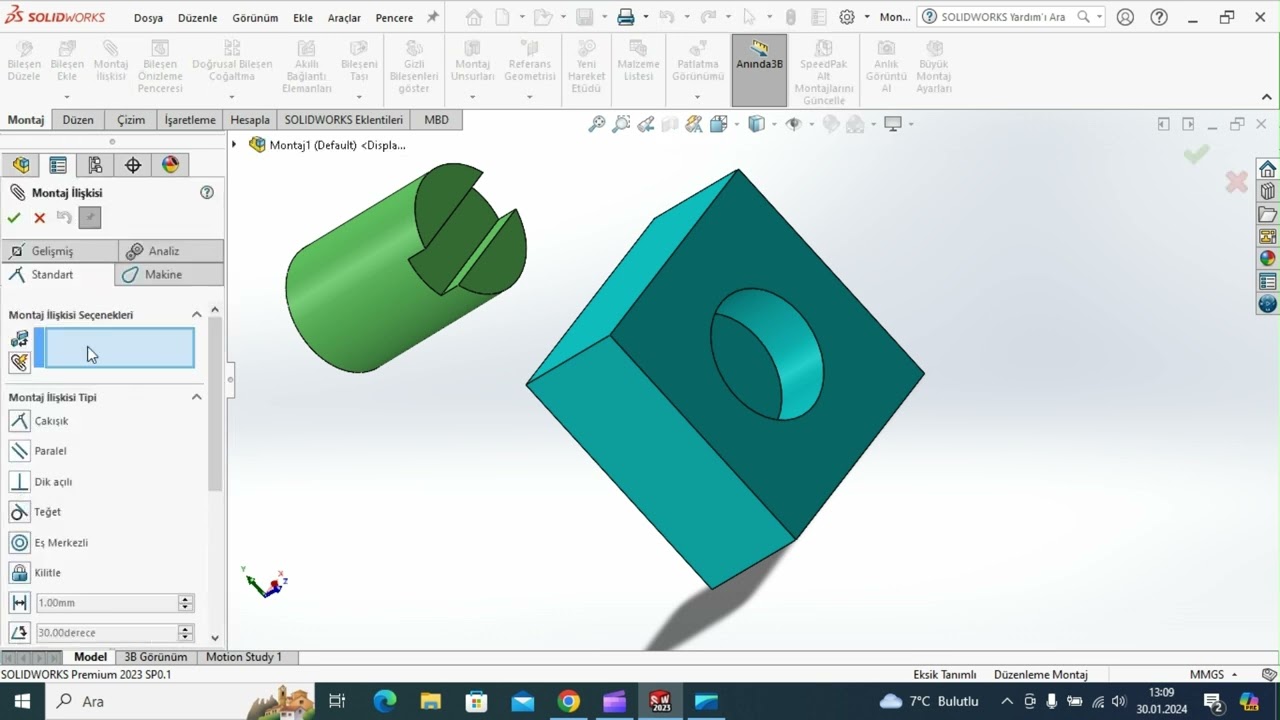Open the SOLIDWORKS Eklentileri tab
The image size is (1280, 720).
(x=343, y=120)
